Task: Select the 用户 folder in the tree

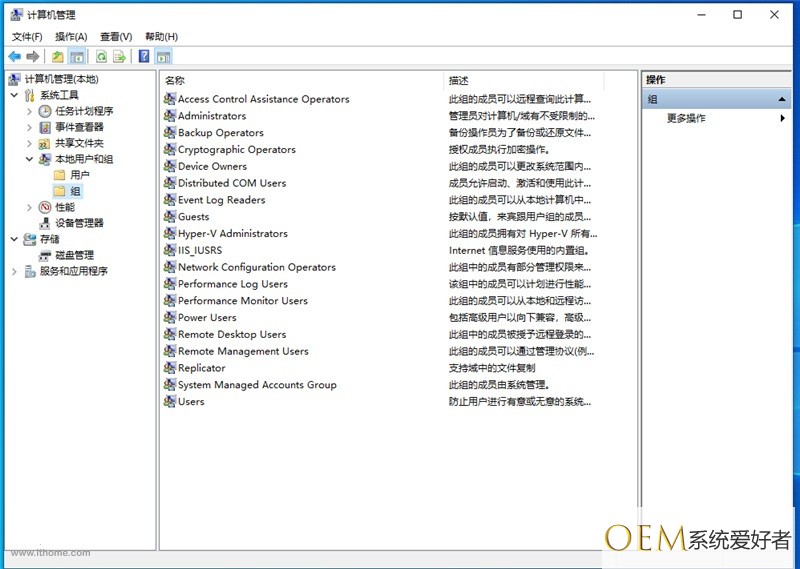Action: click(x=79, y=175)
